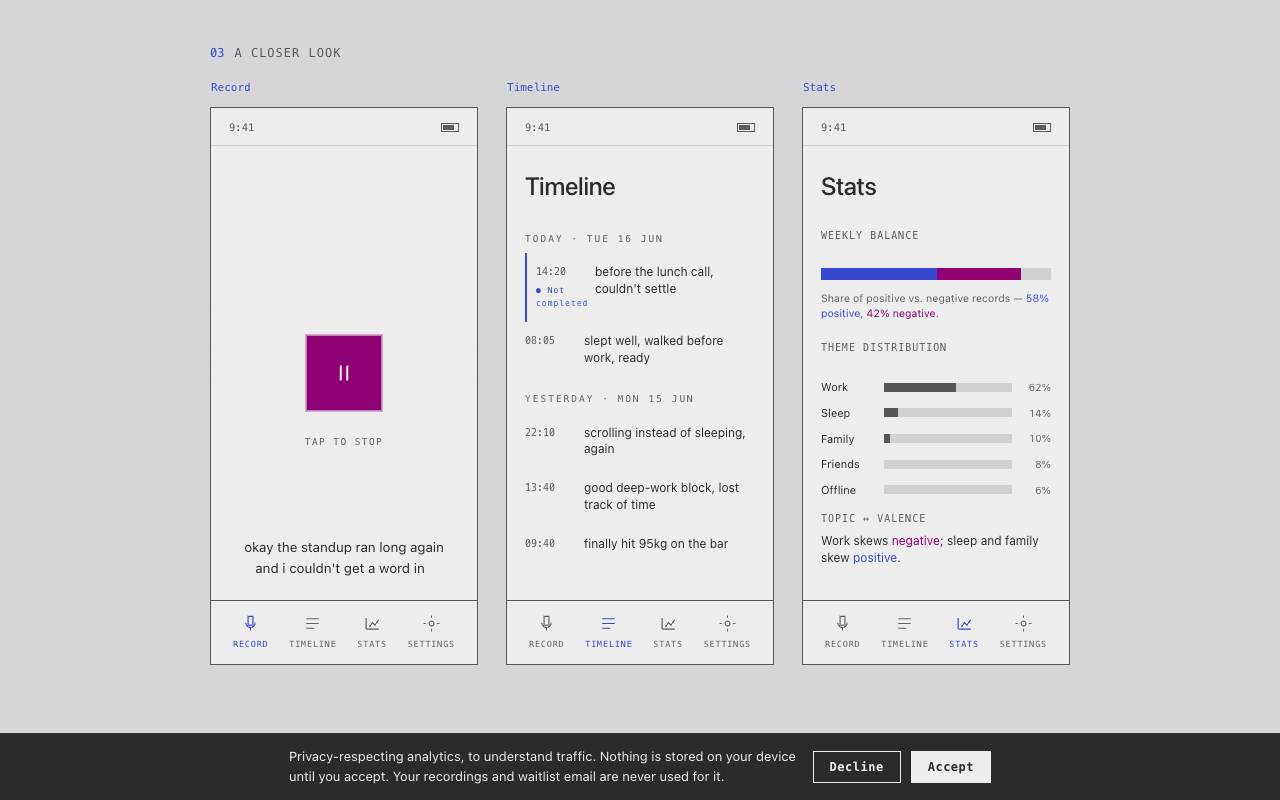Click the 'TODAY · TUE 16 JUN' date header
The height and width of the screenshot is (800, 1280).
[x=594, y=239]
